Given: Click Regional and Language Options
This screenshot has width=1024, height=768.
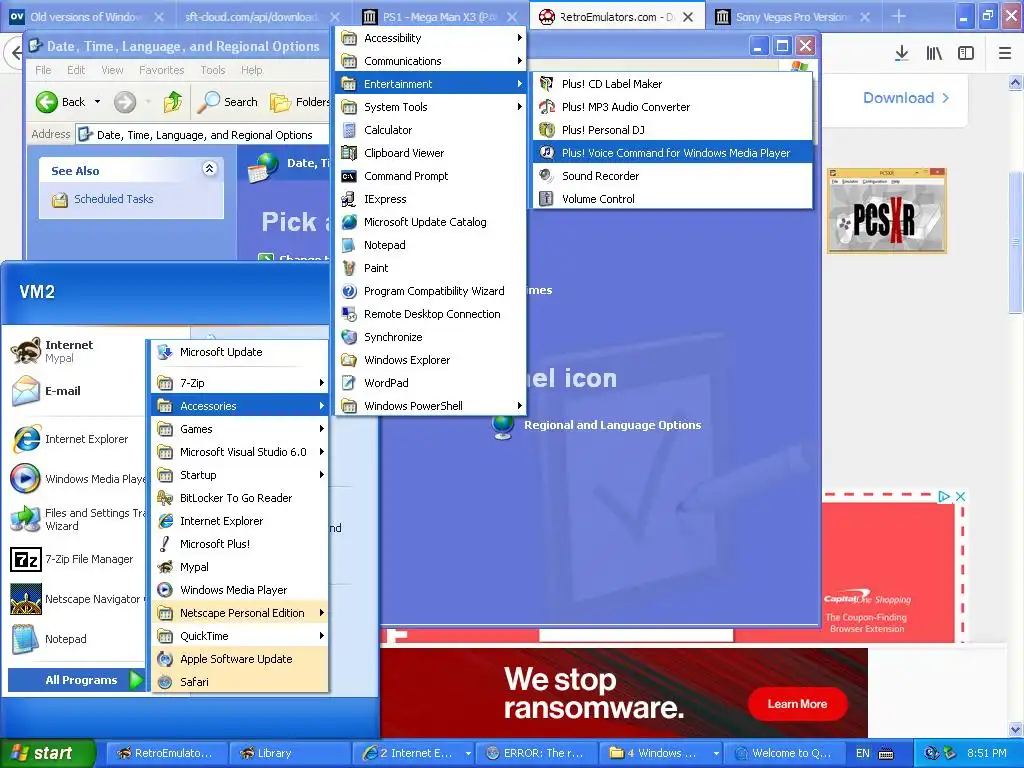Looking at the screenshot, I should click(x=612, y=425).
